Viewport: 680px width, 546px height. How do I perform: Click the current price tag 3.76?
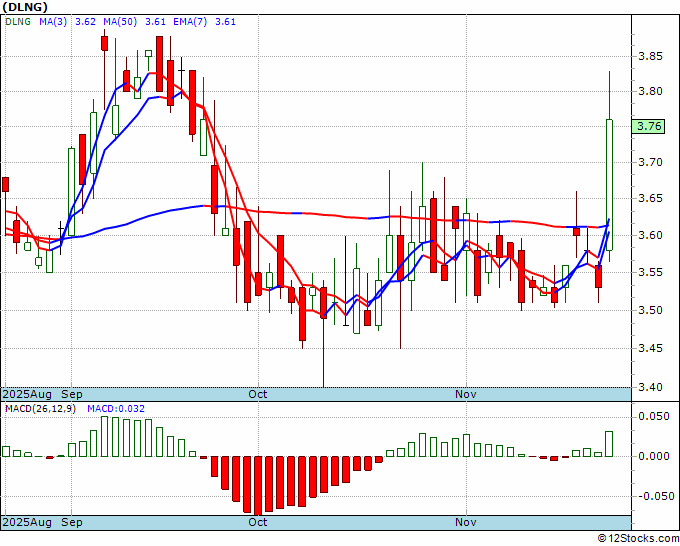(648, 126)
